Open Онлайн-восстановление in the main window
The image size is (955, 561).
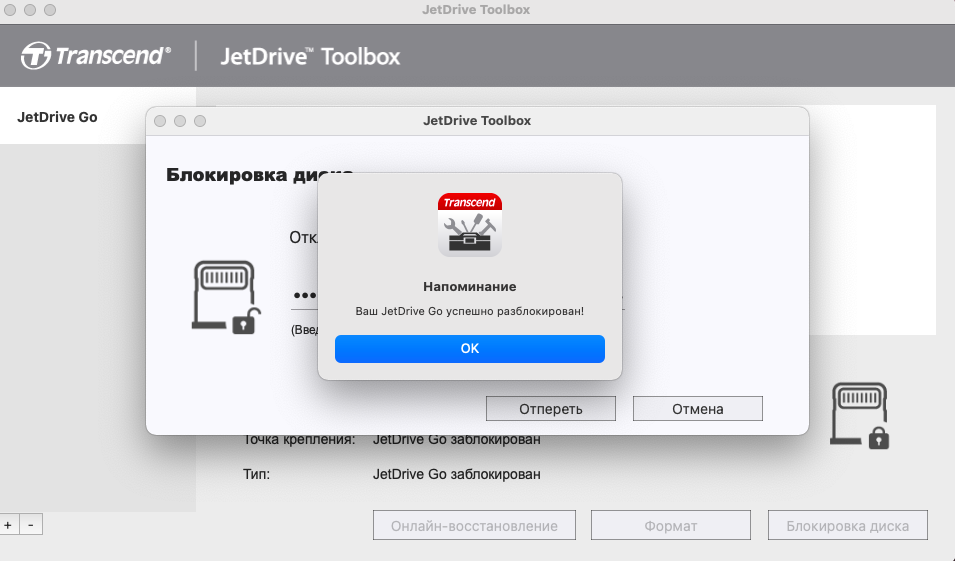coord(474,526)
